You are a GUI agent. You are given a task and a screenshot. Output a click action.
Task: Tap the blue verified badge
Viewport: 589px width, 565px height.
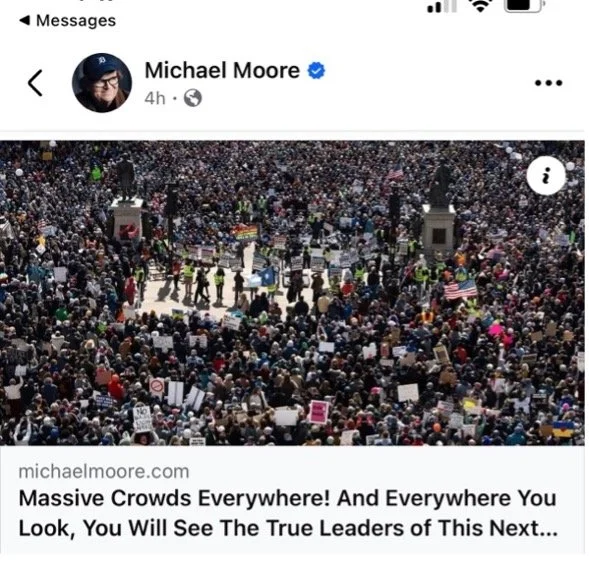pos(316,71)
